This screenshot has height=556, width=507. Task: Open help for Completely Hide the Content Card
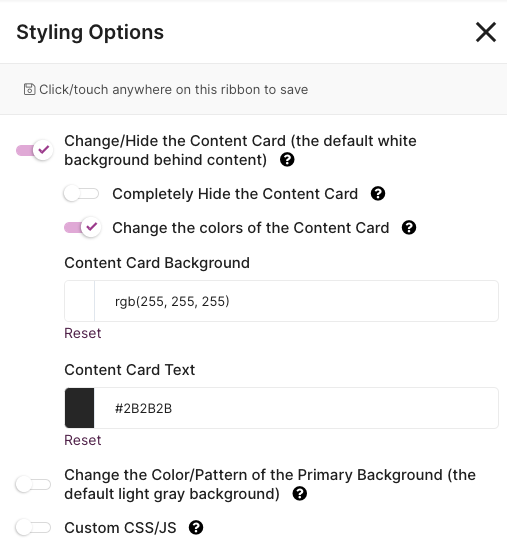(378, 194)
